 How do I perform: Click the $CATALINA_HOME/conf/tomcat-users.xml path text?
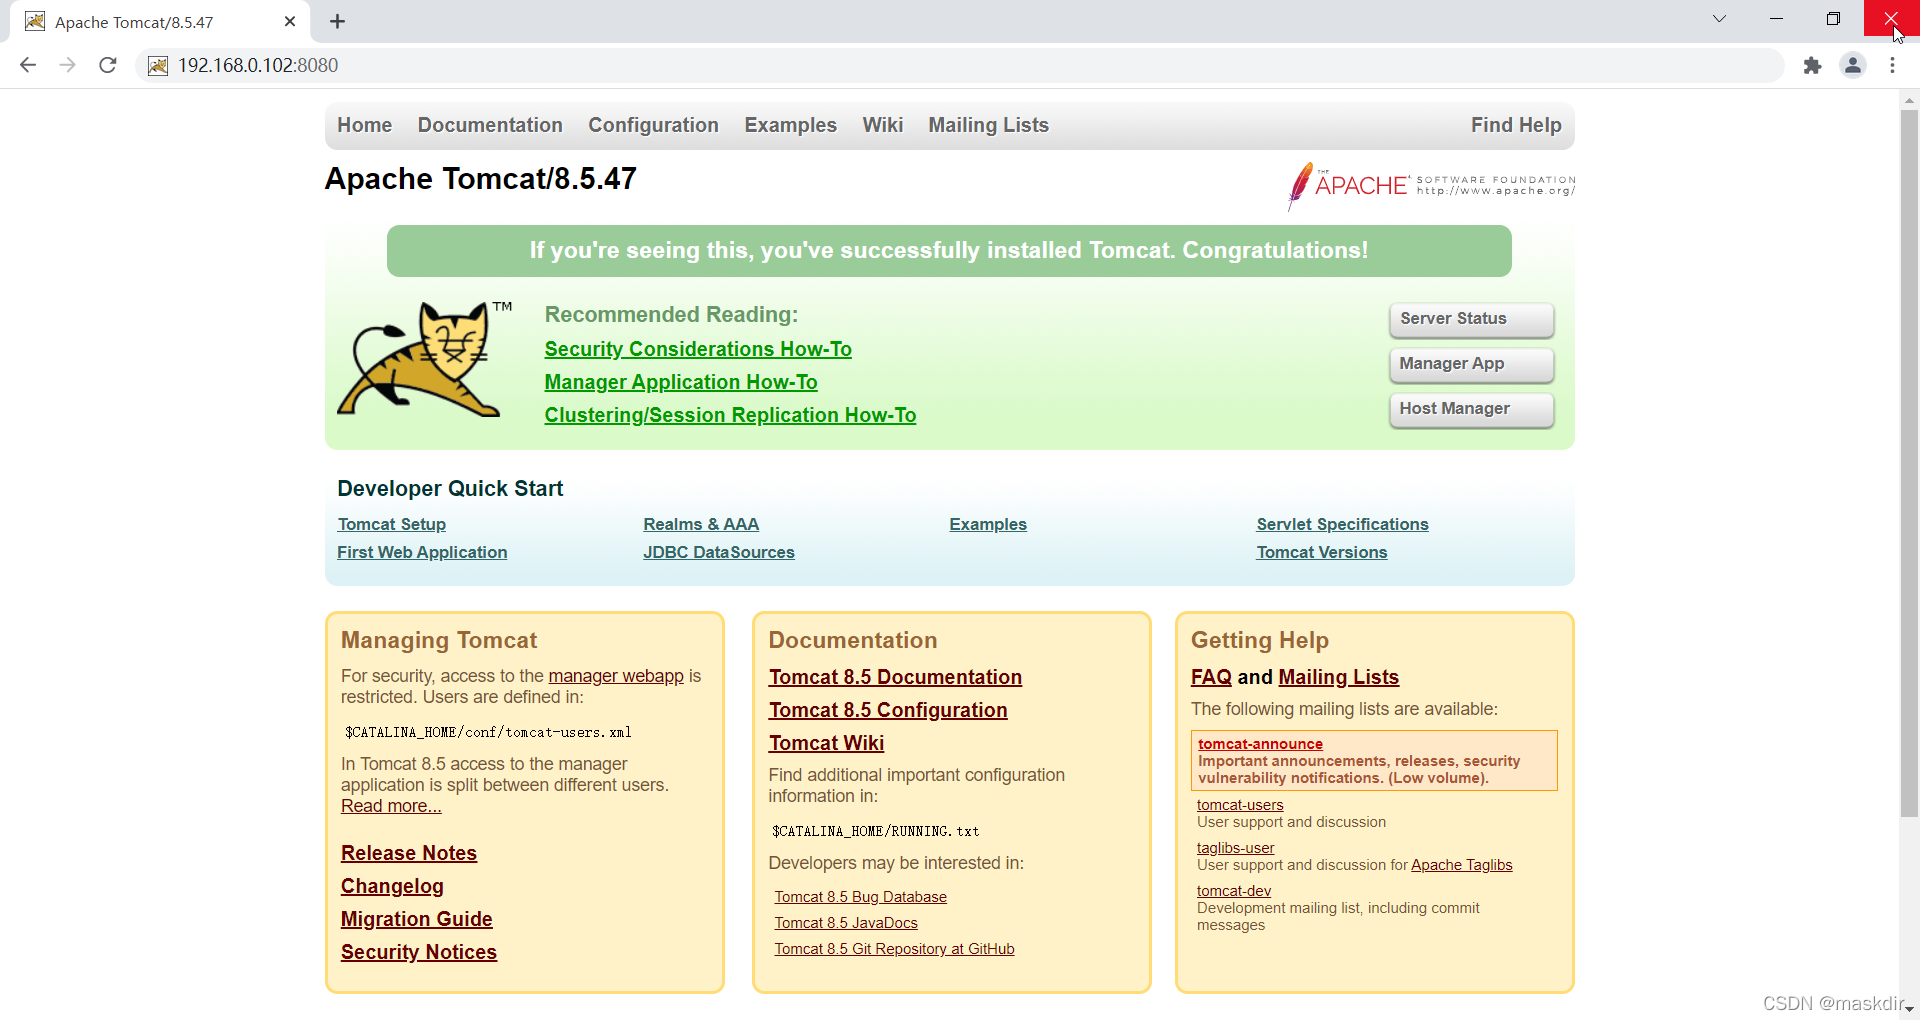(x=488, y=732)
